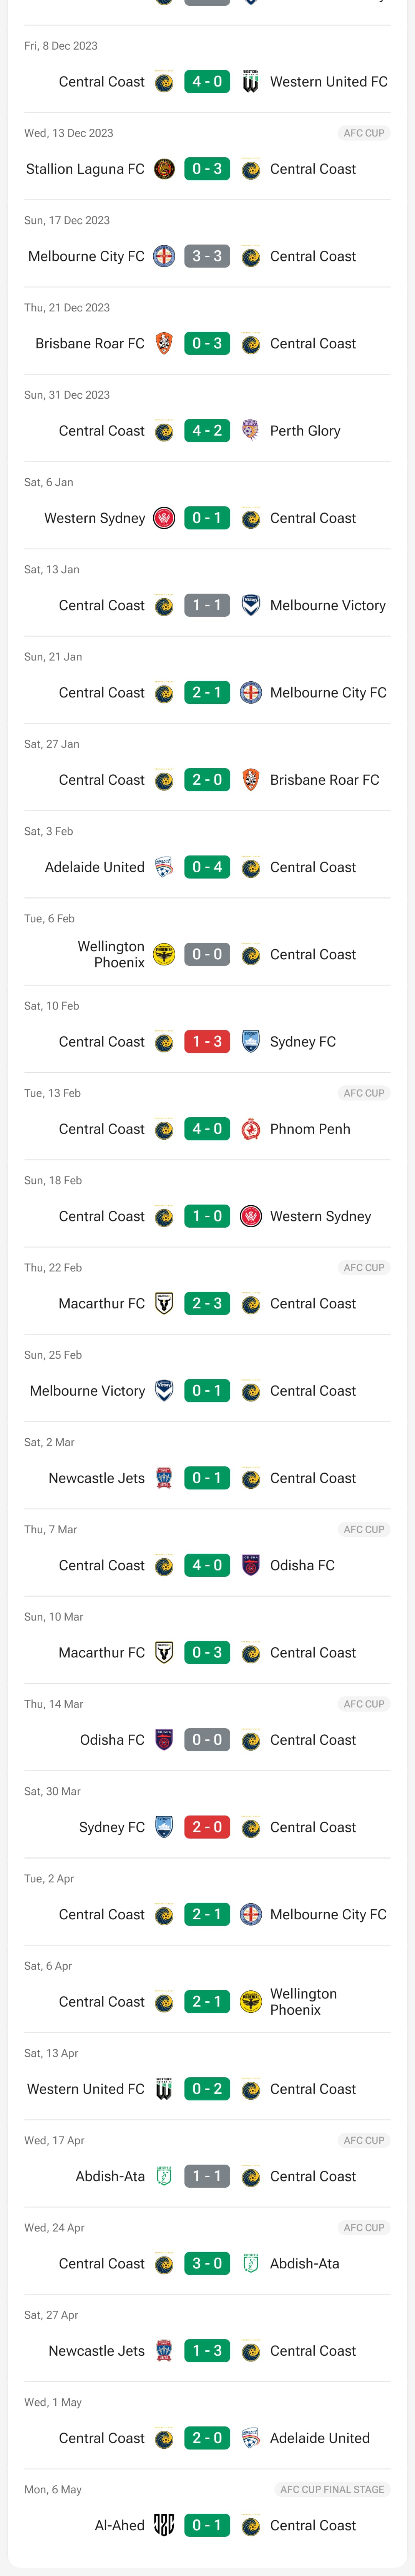The image size is (415, 2576).
Task: Open the Adelaide United badge, 3 Feb match
Action: pyautogui.click(x=164, y=867)
